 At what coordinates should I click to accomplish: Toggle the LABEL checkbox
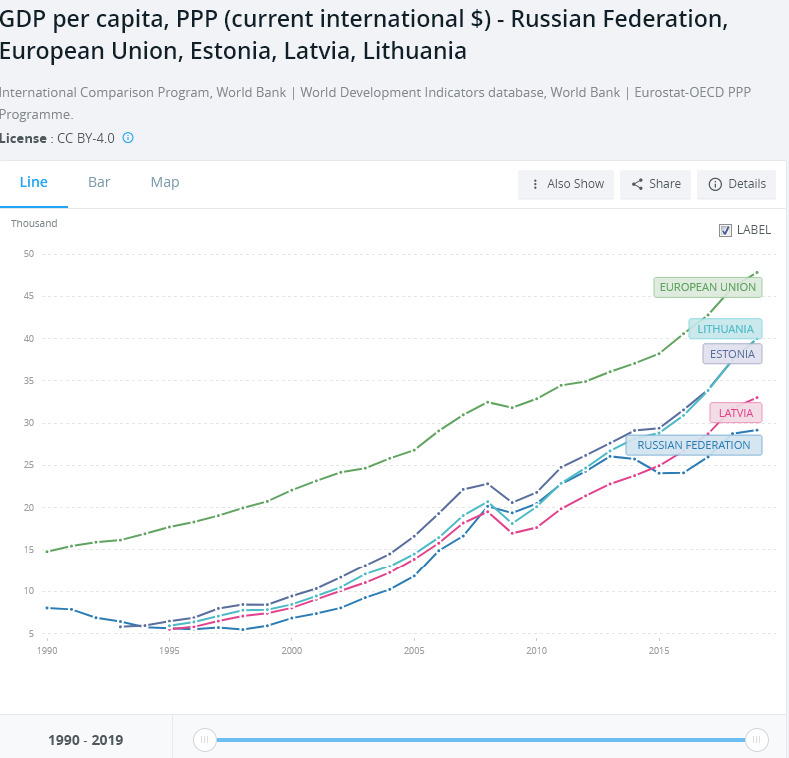[x=725, y=230]
